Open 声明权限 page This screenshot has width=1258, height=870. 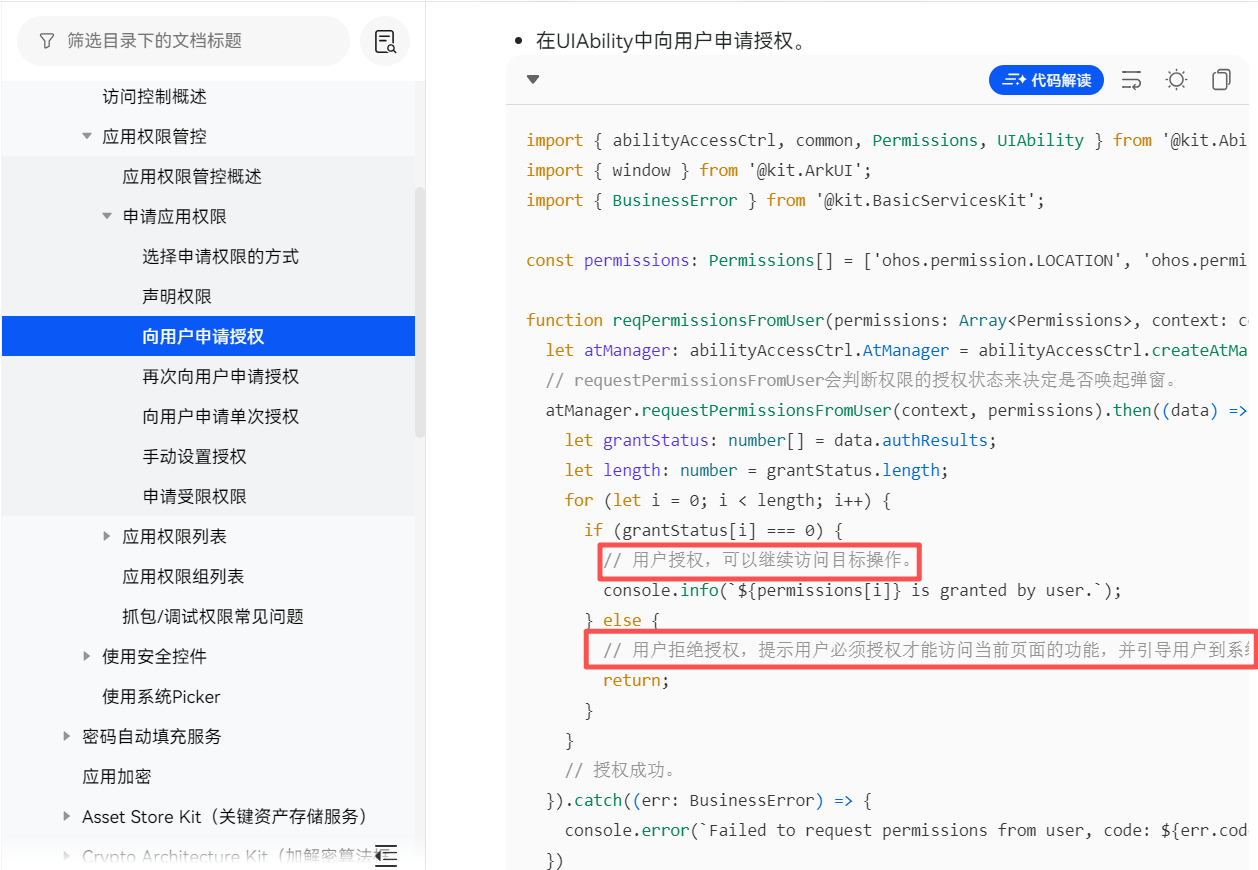(177, 297)
